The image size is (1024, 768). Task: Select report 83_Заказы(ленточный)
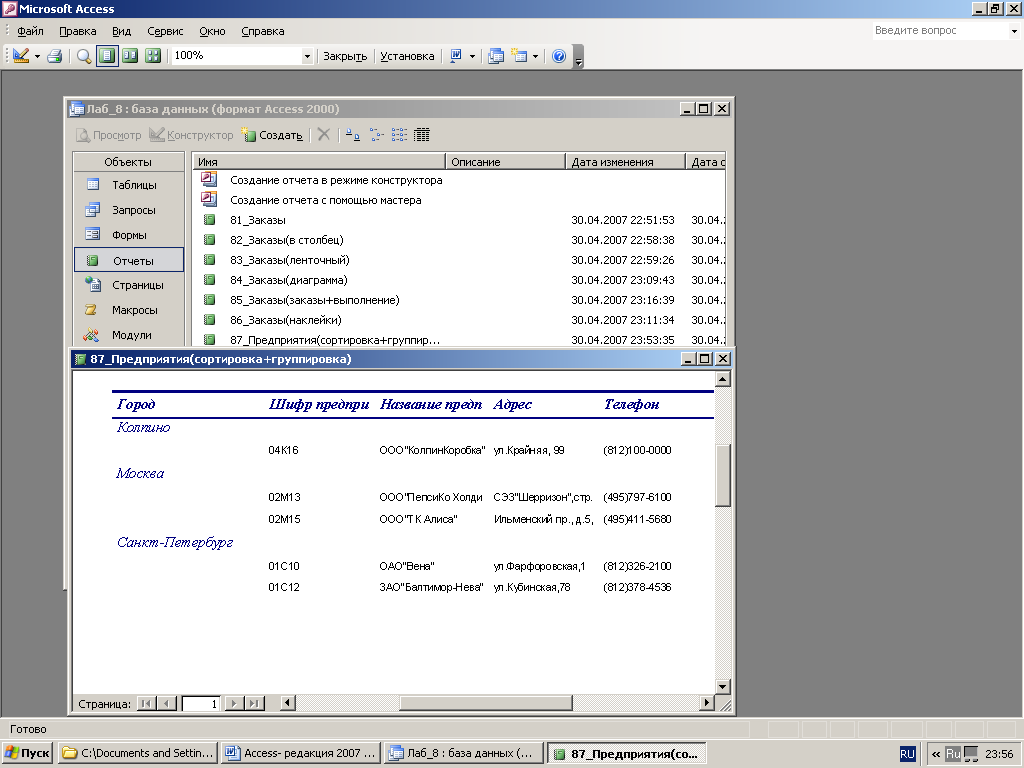289,260
